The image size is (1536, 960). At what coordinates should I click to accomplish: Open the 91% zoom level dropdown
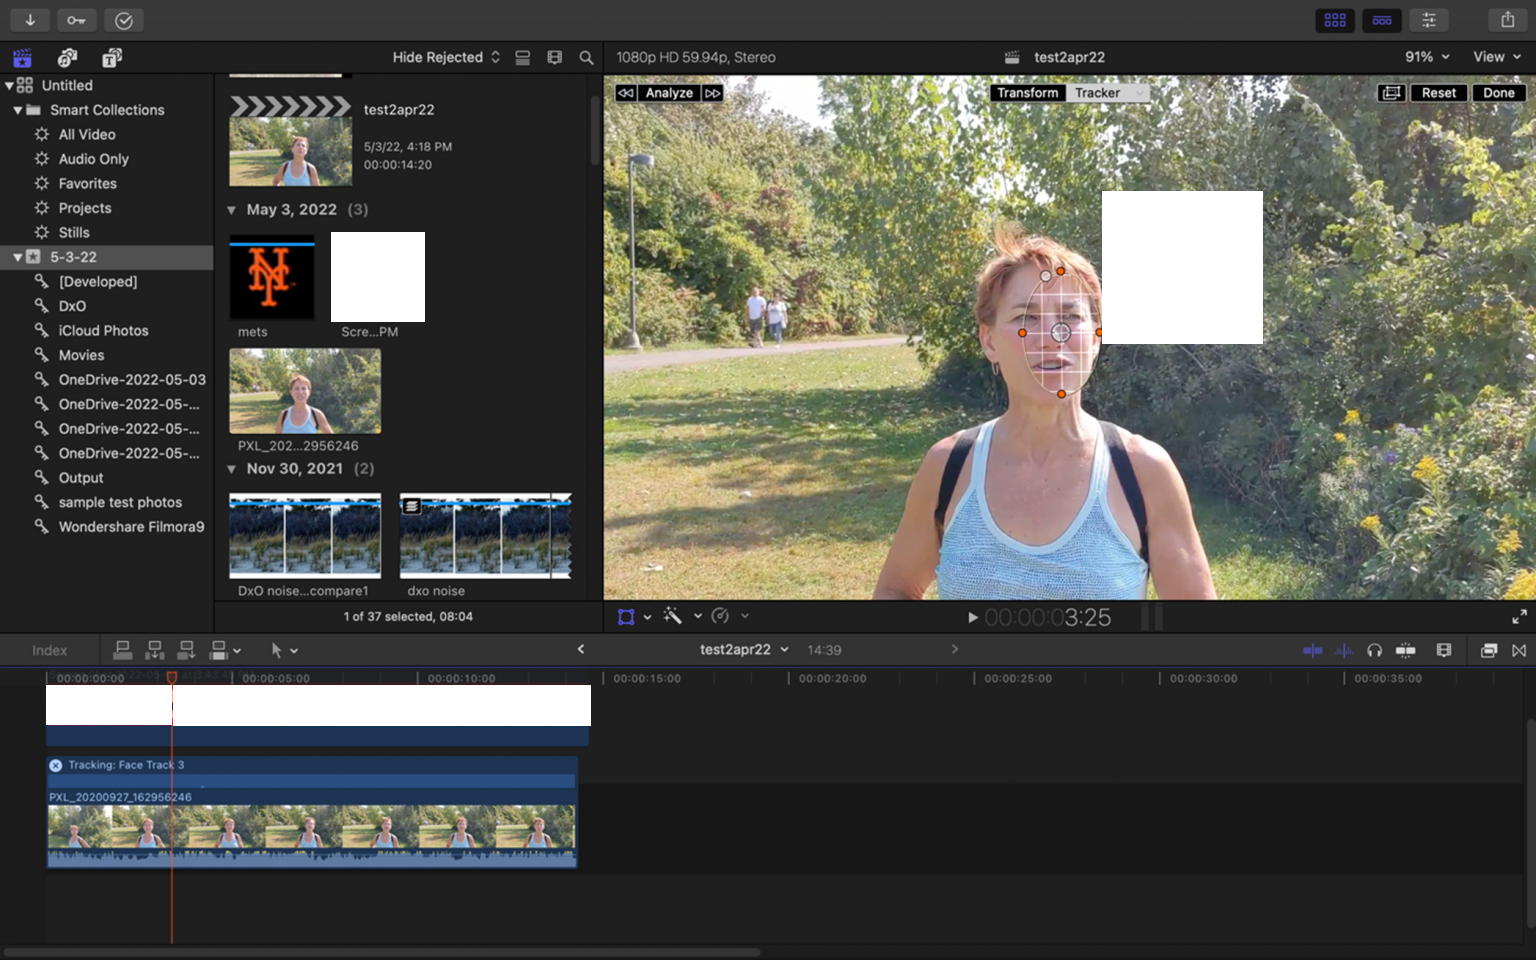pos(1427,57)
